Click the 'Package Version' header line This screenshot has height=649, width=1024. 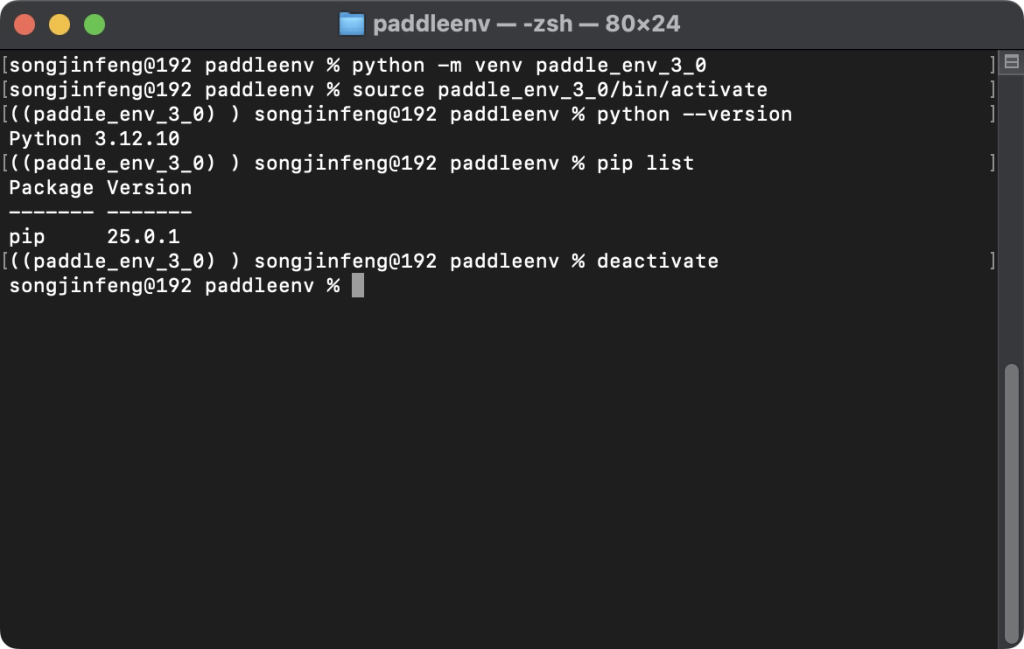100,188
